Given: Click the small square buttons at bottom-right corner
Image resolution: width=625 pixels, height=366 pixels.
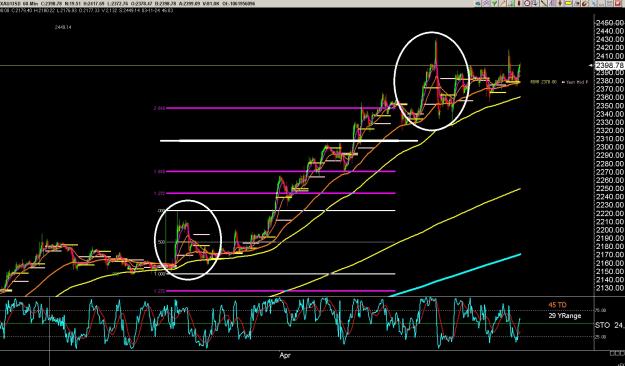Looking at the screenshot, I should [x=617, y=353].
